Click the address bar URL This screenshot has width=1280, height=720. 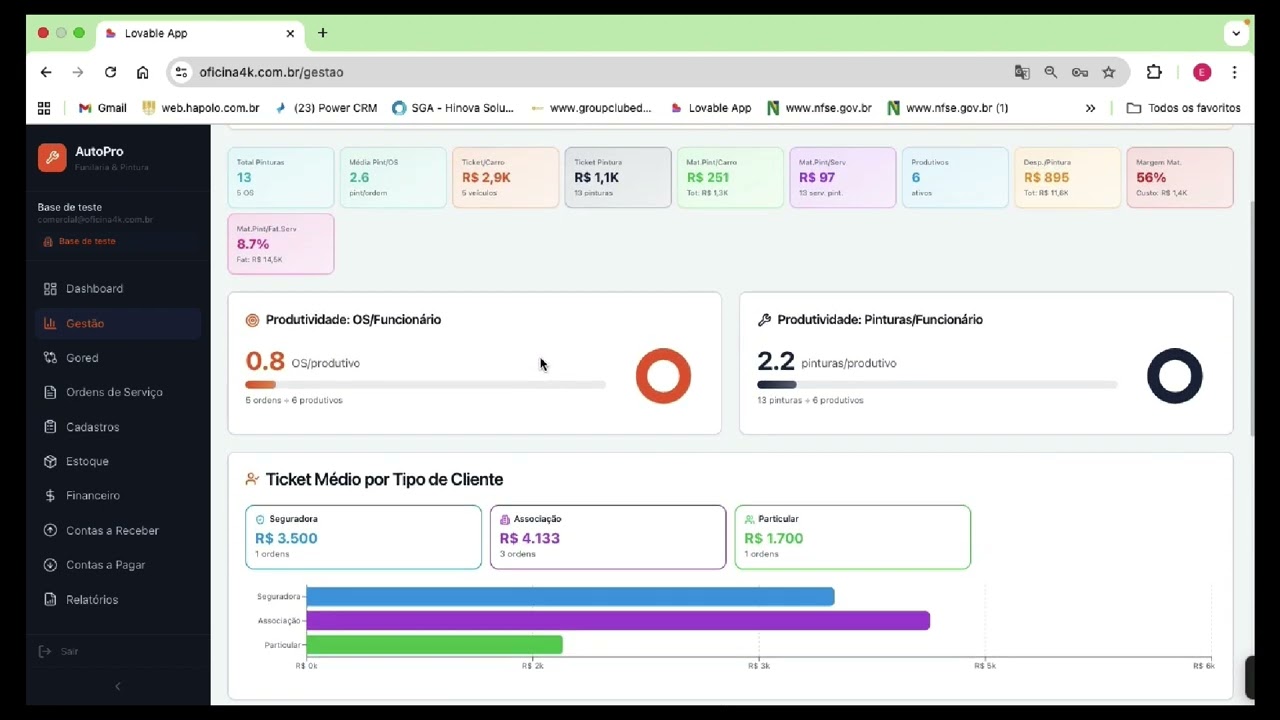[271, 72]
